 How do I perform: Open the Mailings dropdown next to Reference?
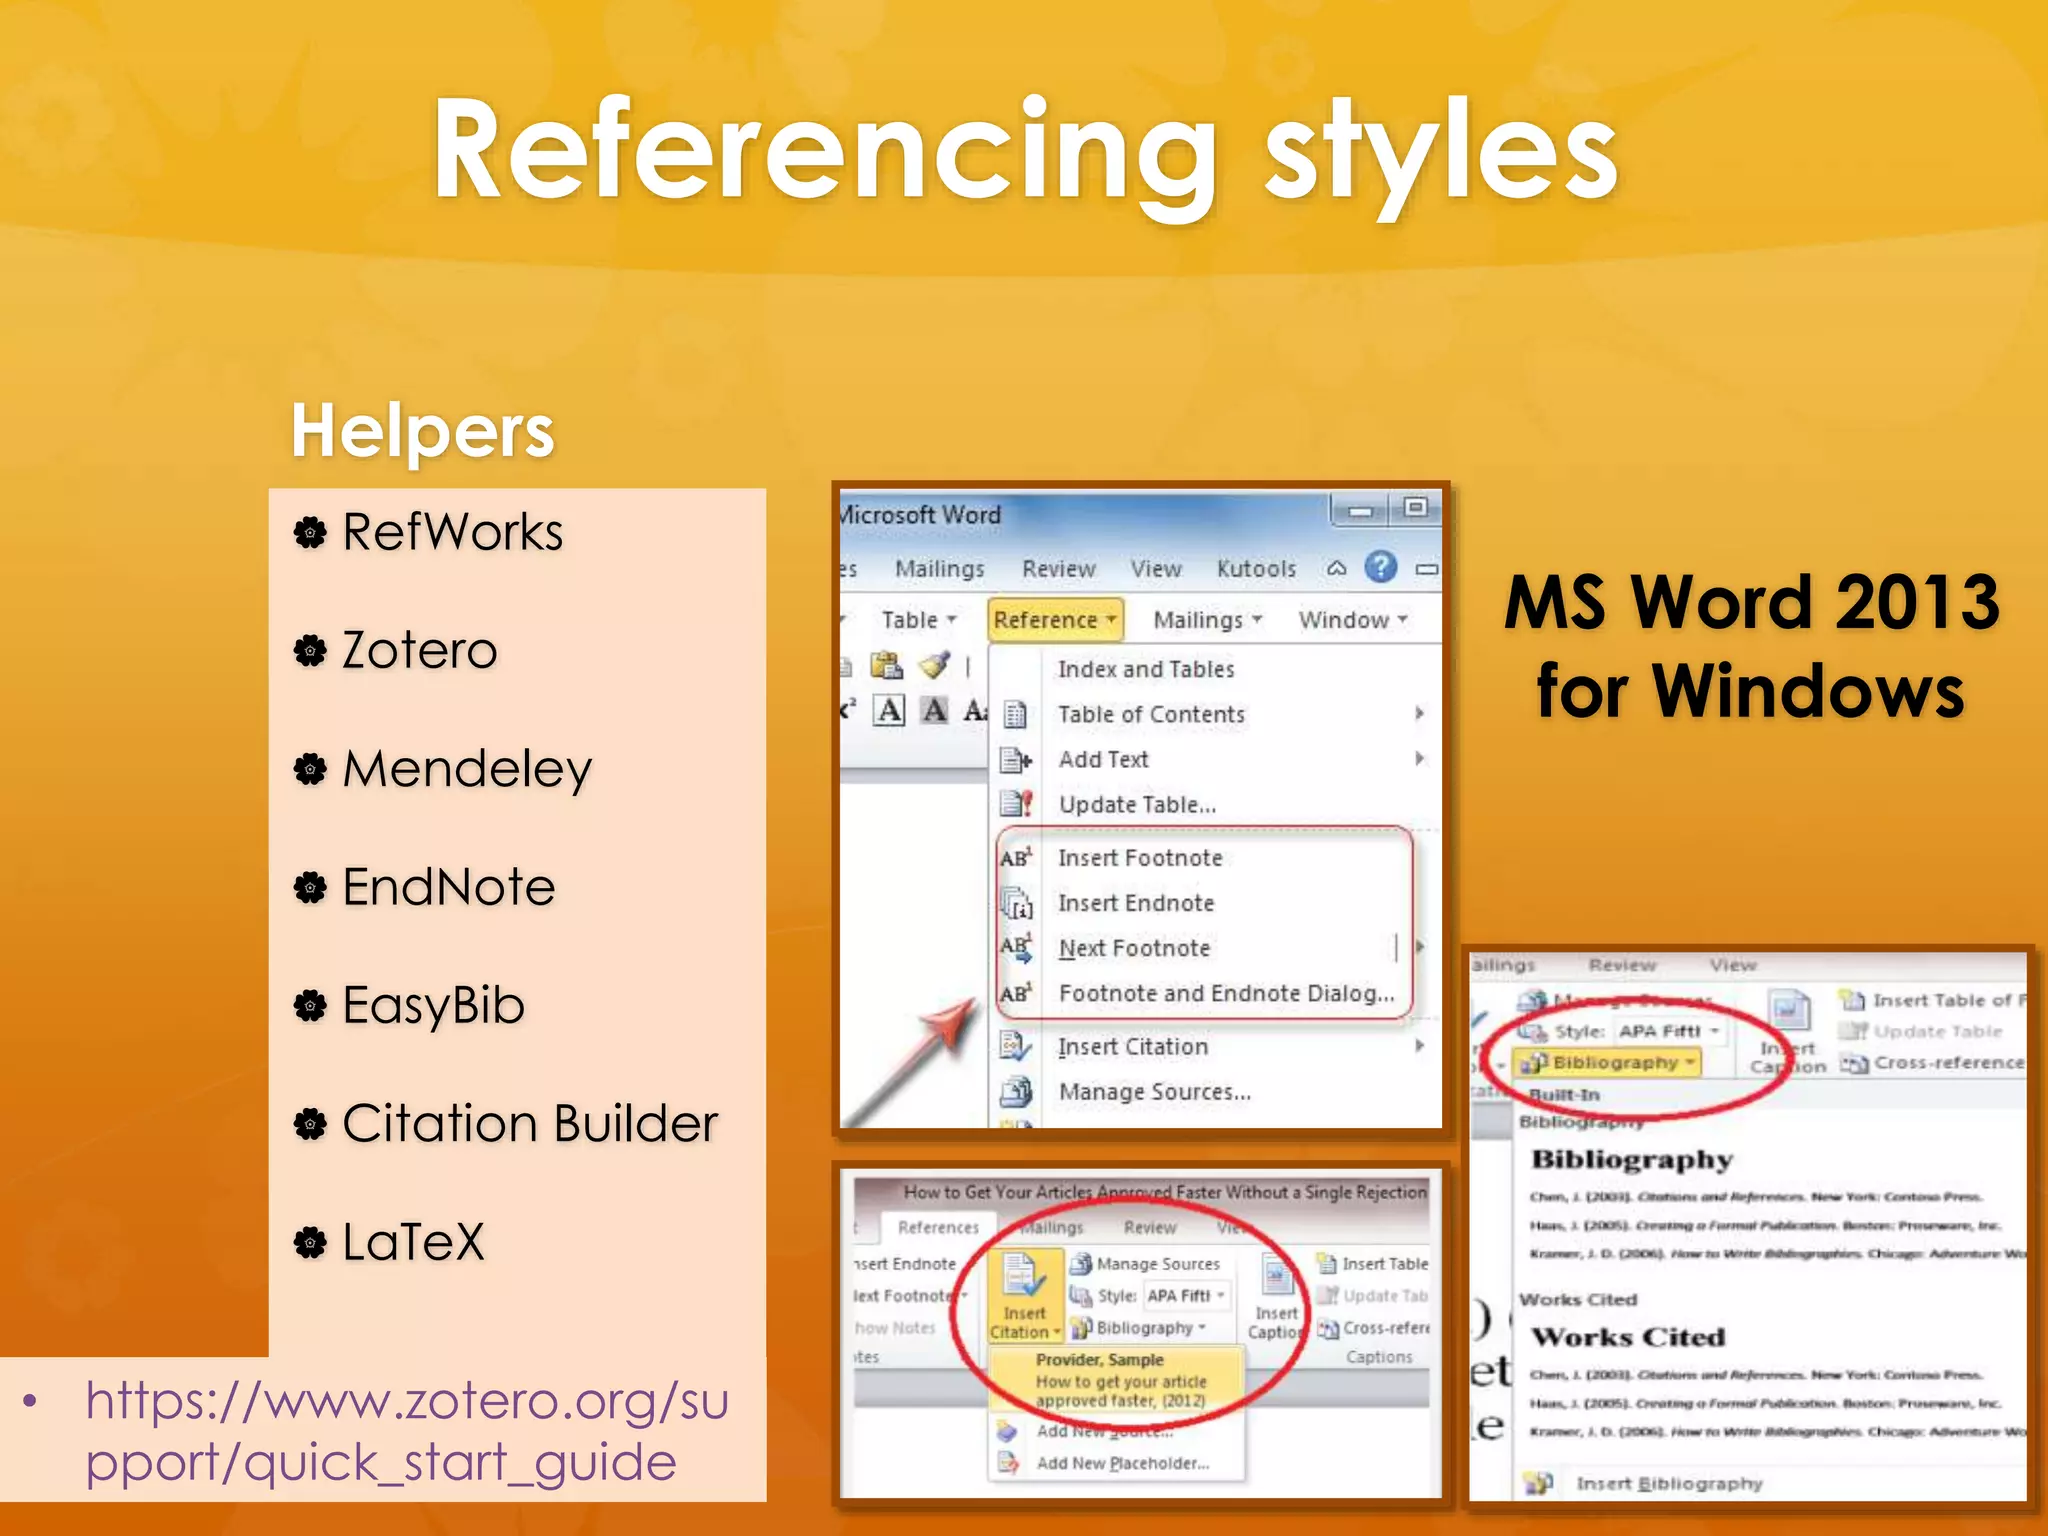click(x=1208, y=620)
